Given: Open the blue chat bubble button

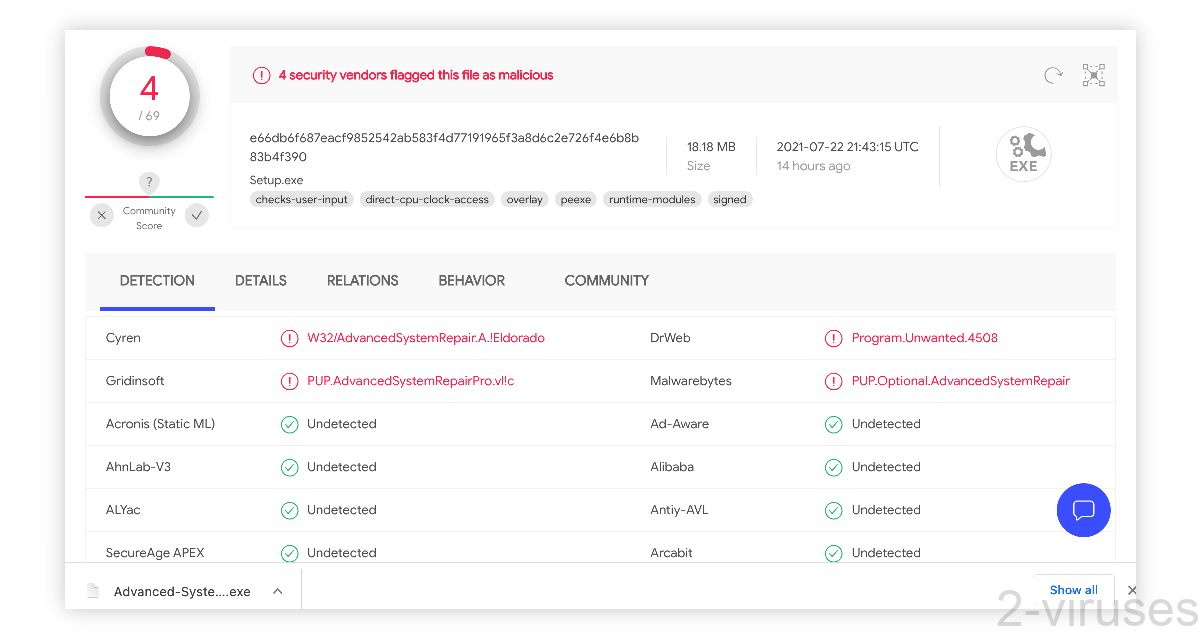Looking at the screenshot, I should [x=1084, y=510].
